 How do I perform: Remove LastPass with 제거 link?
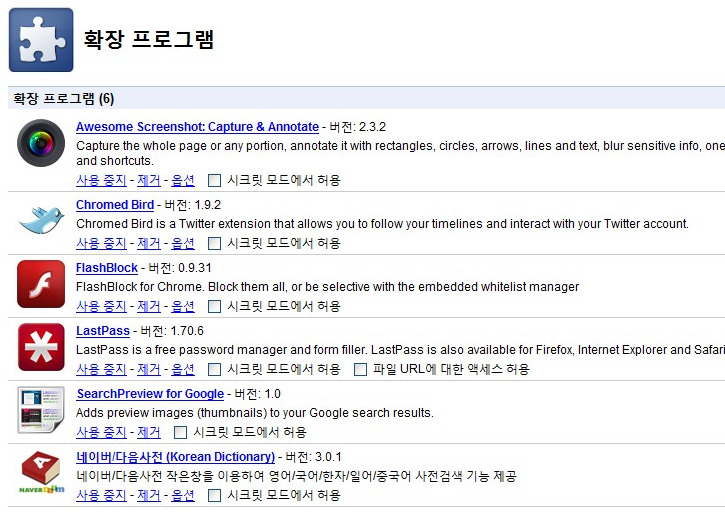[x=149, y=369]
